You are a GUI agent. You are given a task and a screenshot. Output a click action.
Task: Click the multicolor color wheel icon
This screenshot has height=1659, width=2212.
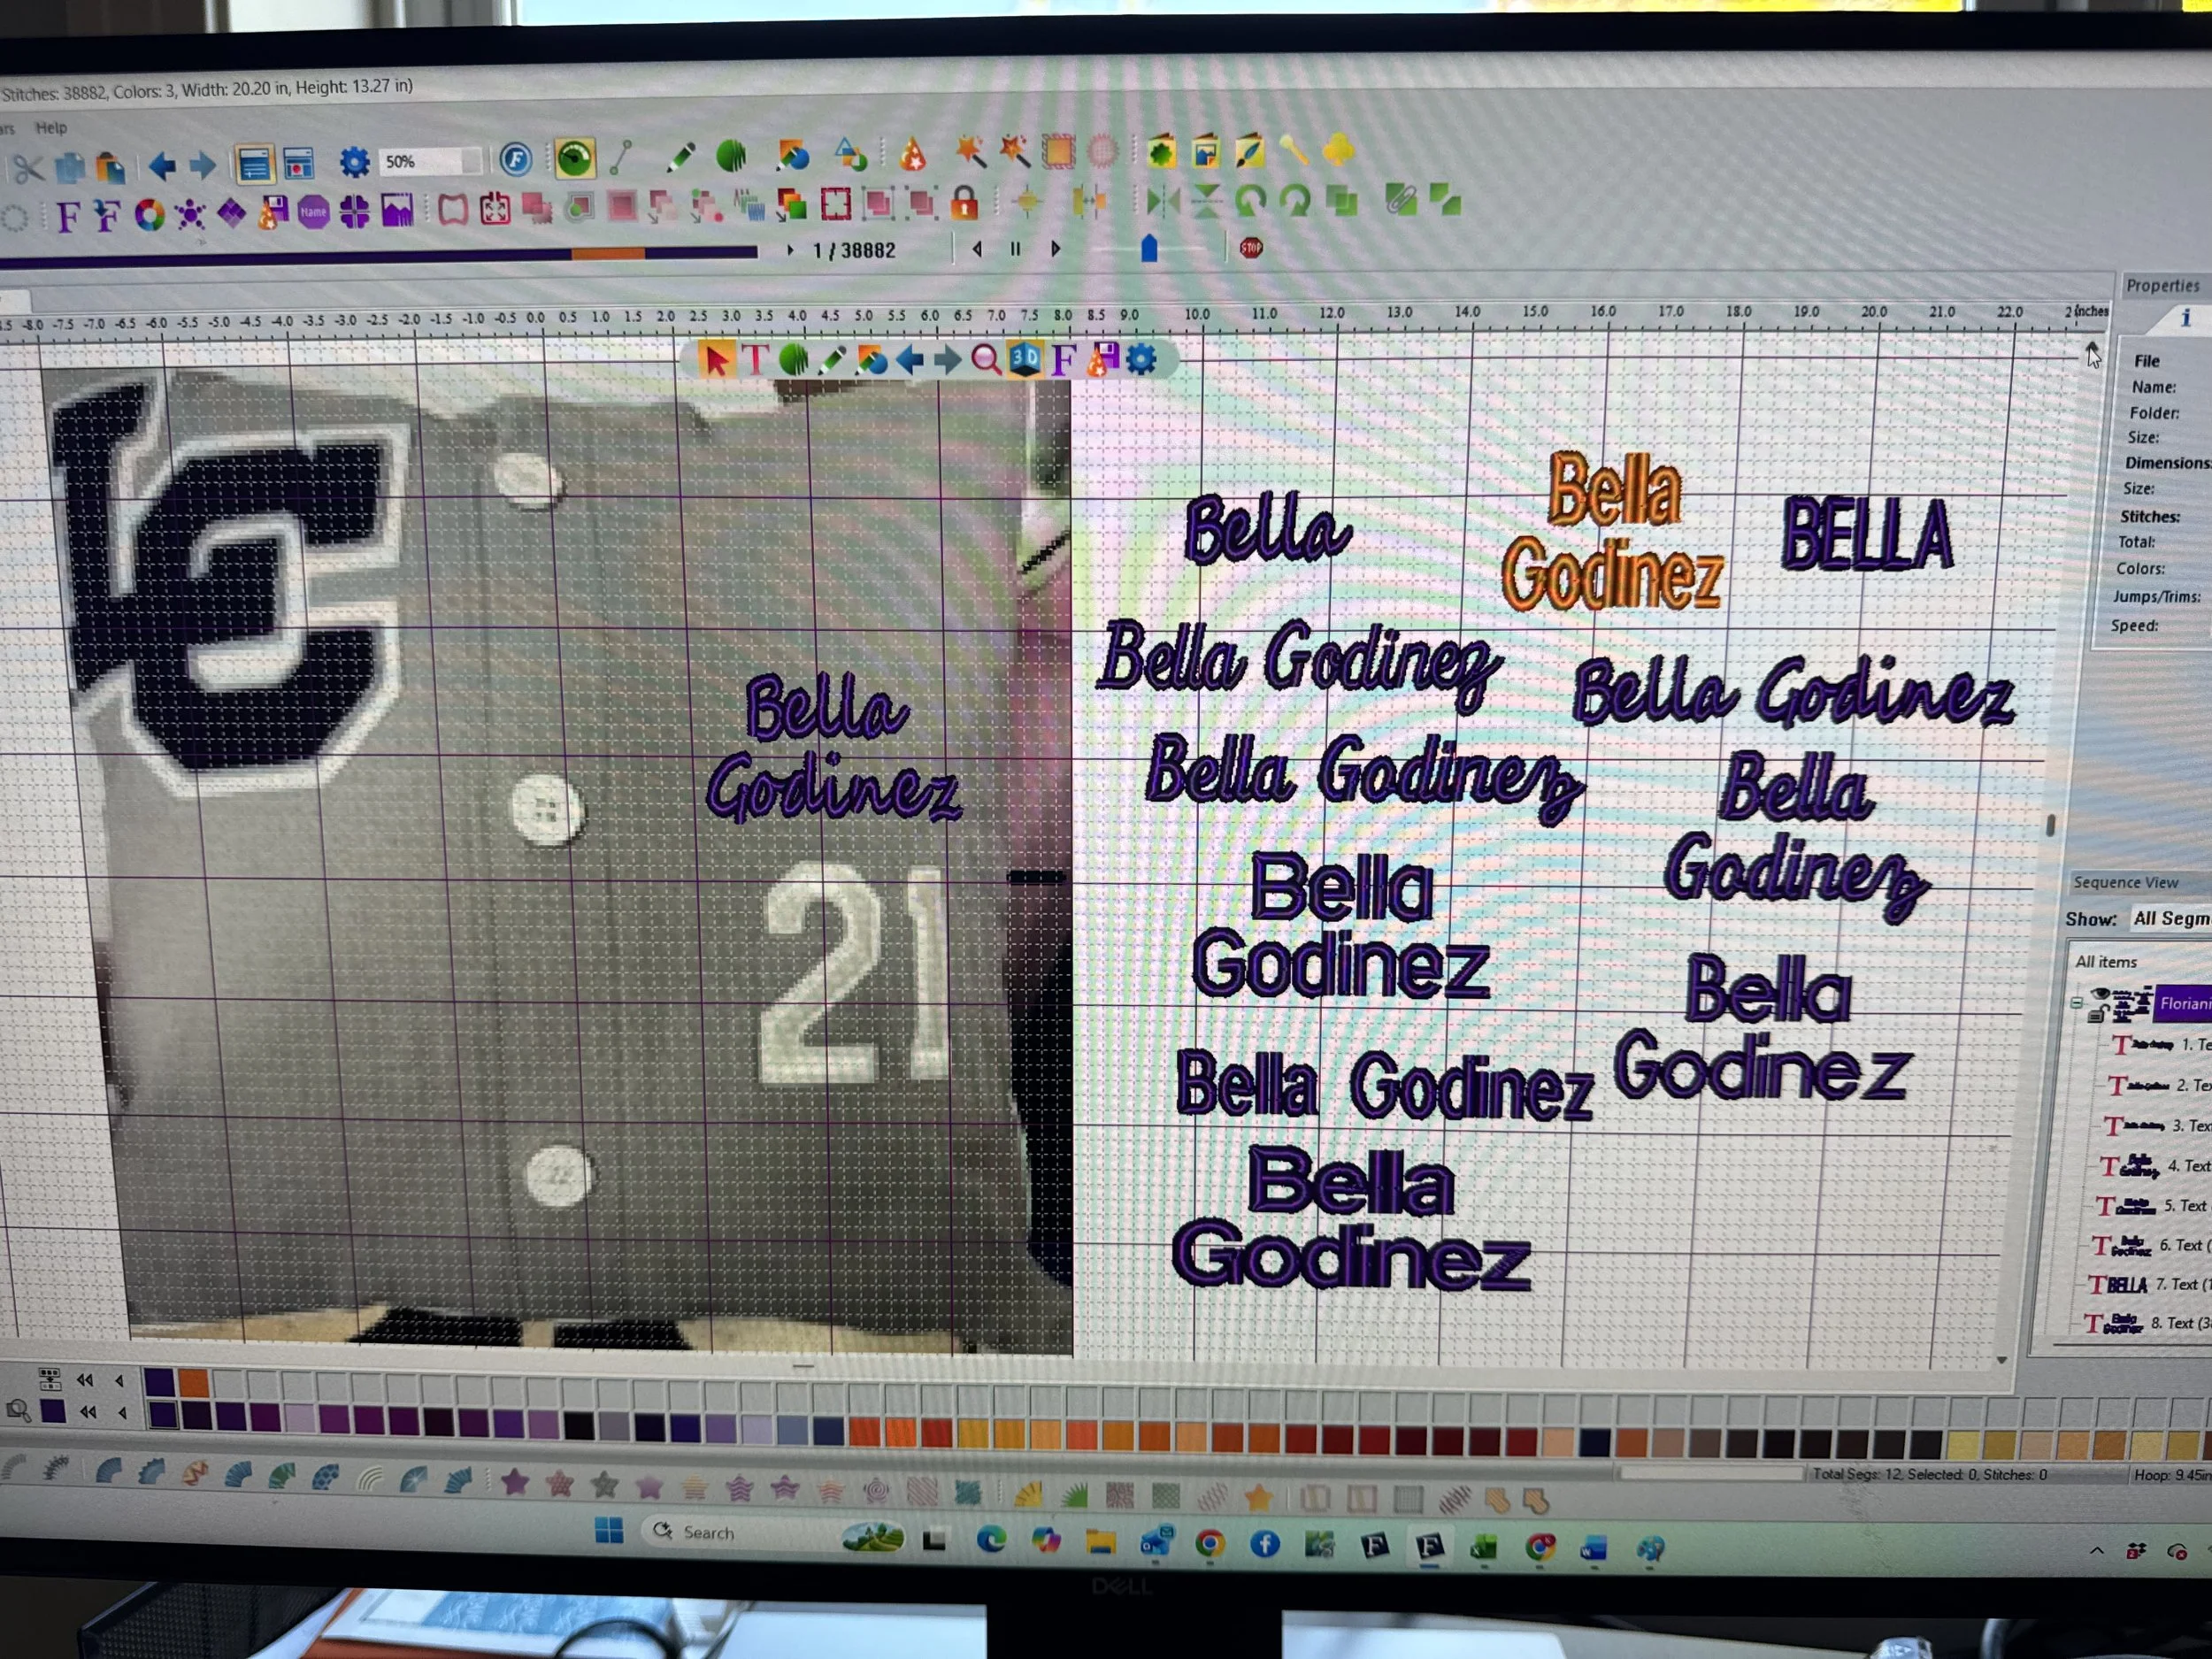(150, 214)
